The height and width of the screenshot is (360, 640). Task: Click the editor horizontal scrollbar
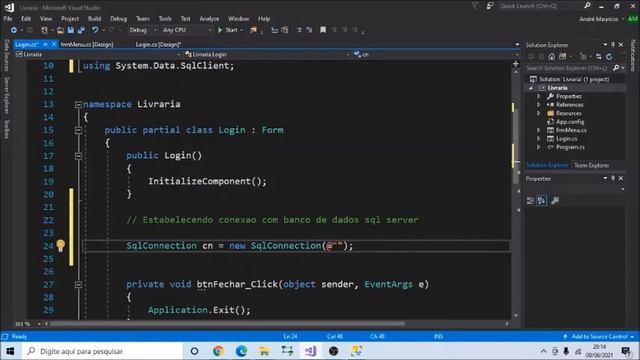click(x=227, y=324)
